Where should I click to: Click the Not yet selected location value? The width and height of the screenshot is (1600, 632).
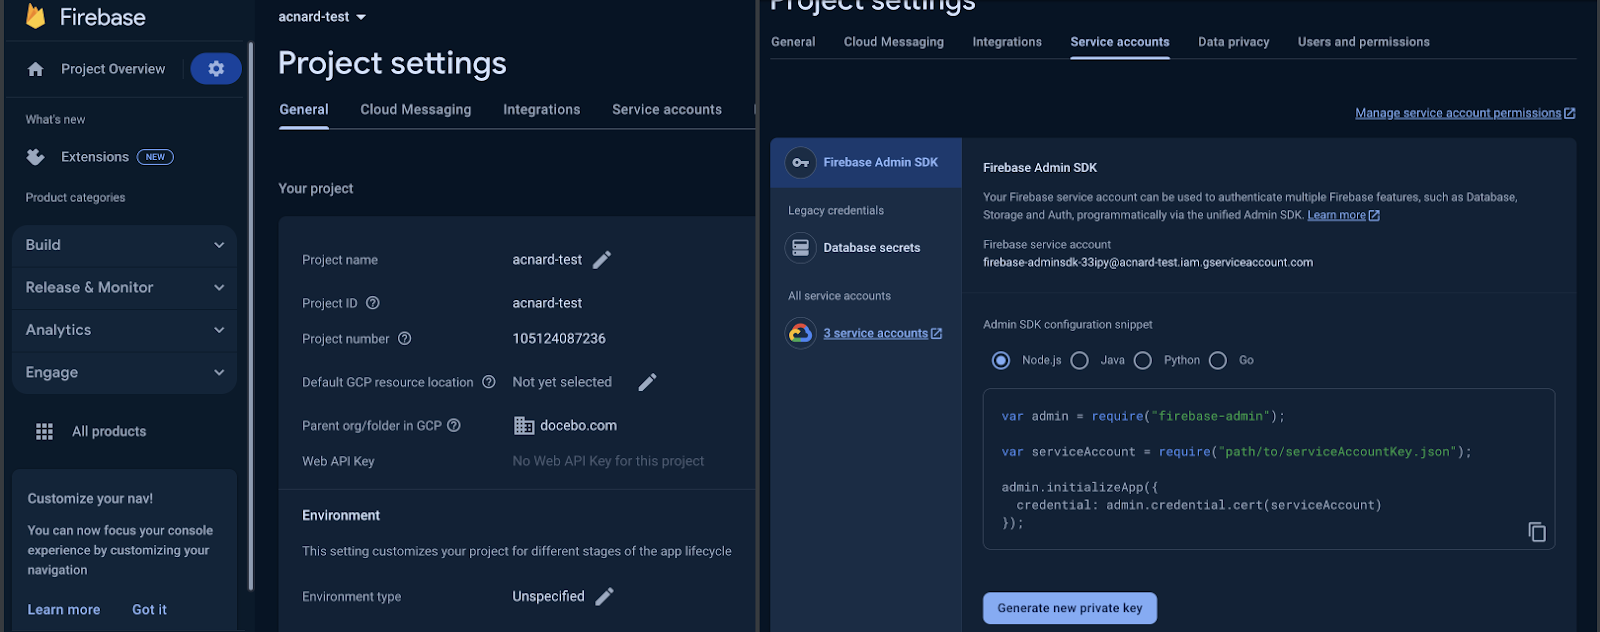click(x=562, y=382)
